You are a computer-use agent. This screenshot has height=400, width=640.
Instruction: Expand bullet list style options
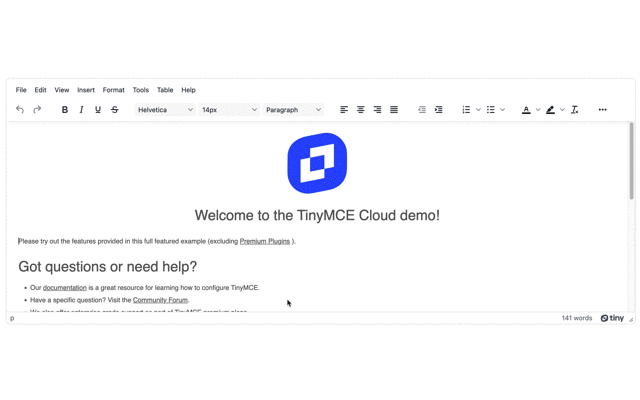[x=502, y=109]
